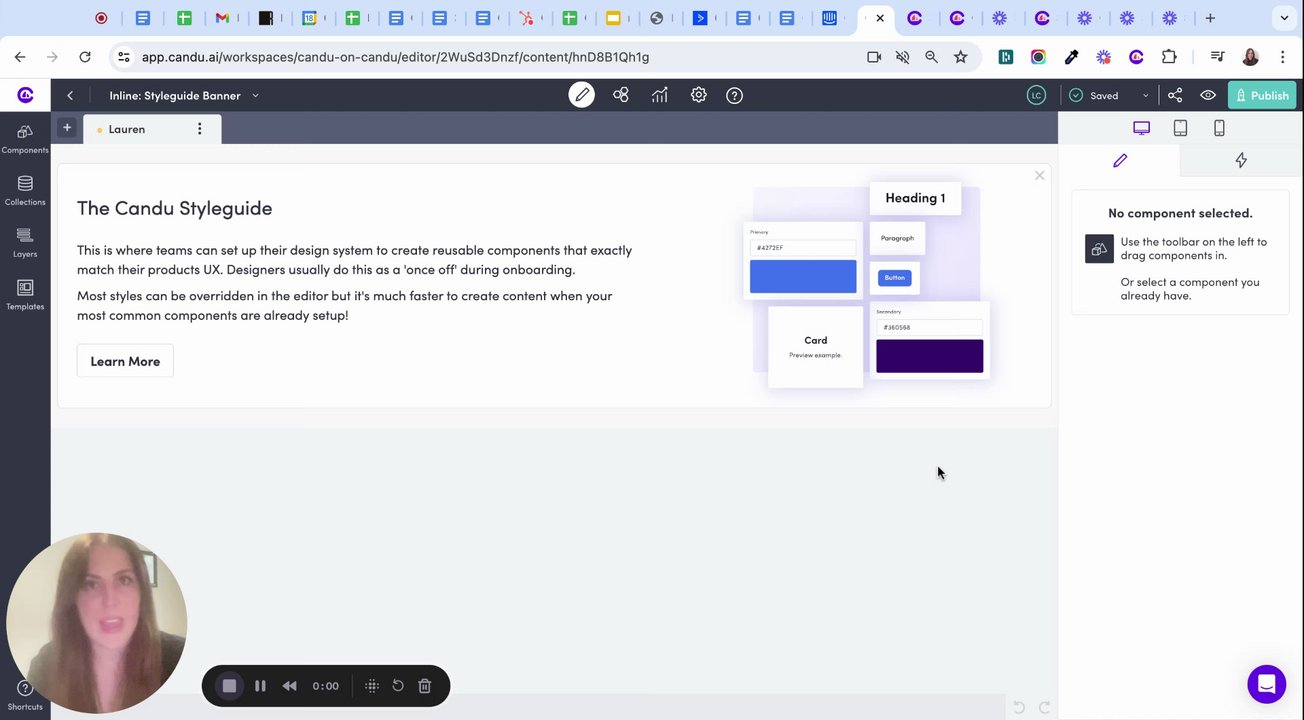Image resolution: width=1304 pixels, height=720 pixels.
Task: Click the styleguide illustration image
Action: (x=867, y=285)
